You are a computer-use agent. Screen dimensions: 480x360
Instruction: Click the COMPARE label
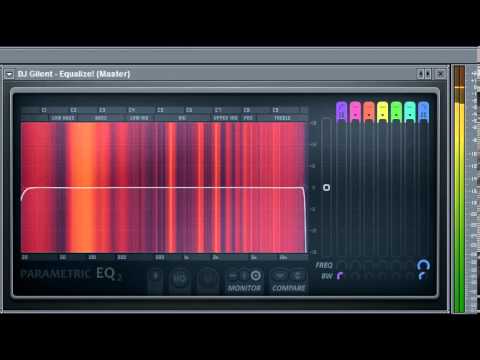tap(289, 288)
